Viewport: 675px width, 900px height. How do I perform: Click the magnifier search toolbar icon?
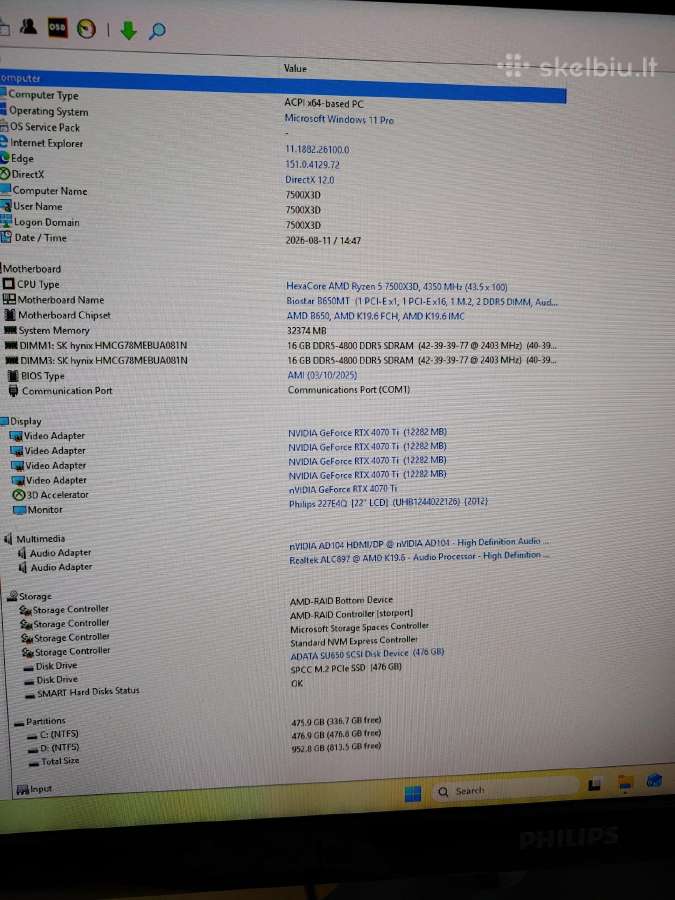pos(157,30)
